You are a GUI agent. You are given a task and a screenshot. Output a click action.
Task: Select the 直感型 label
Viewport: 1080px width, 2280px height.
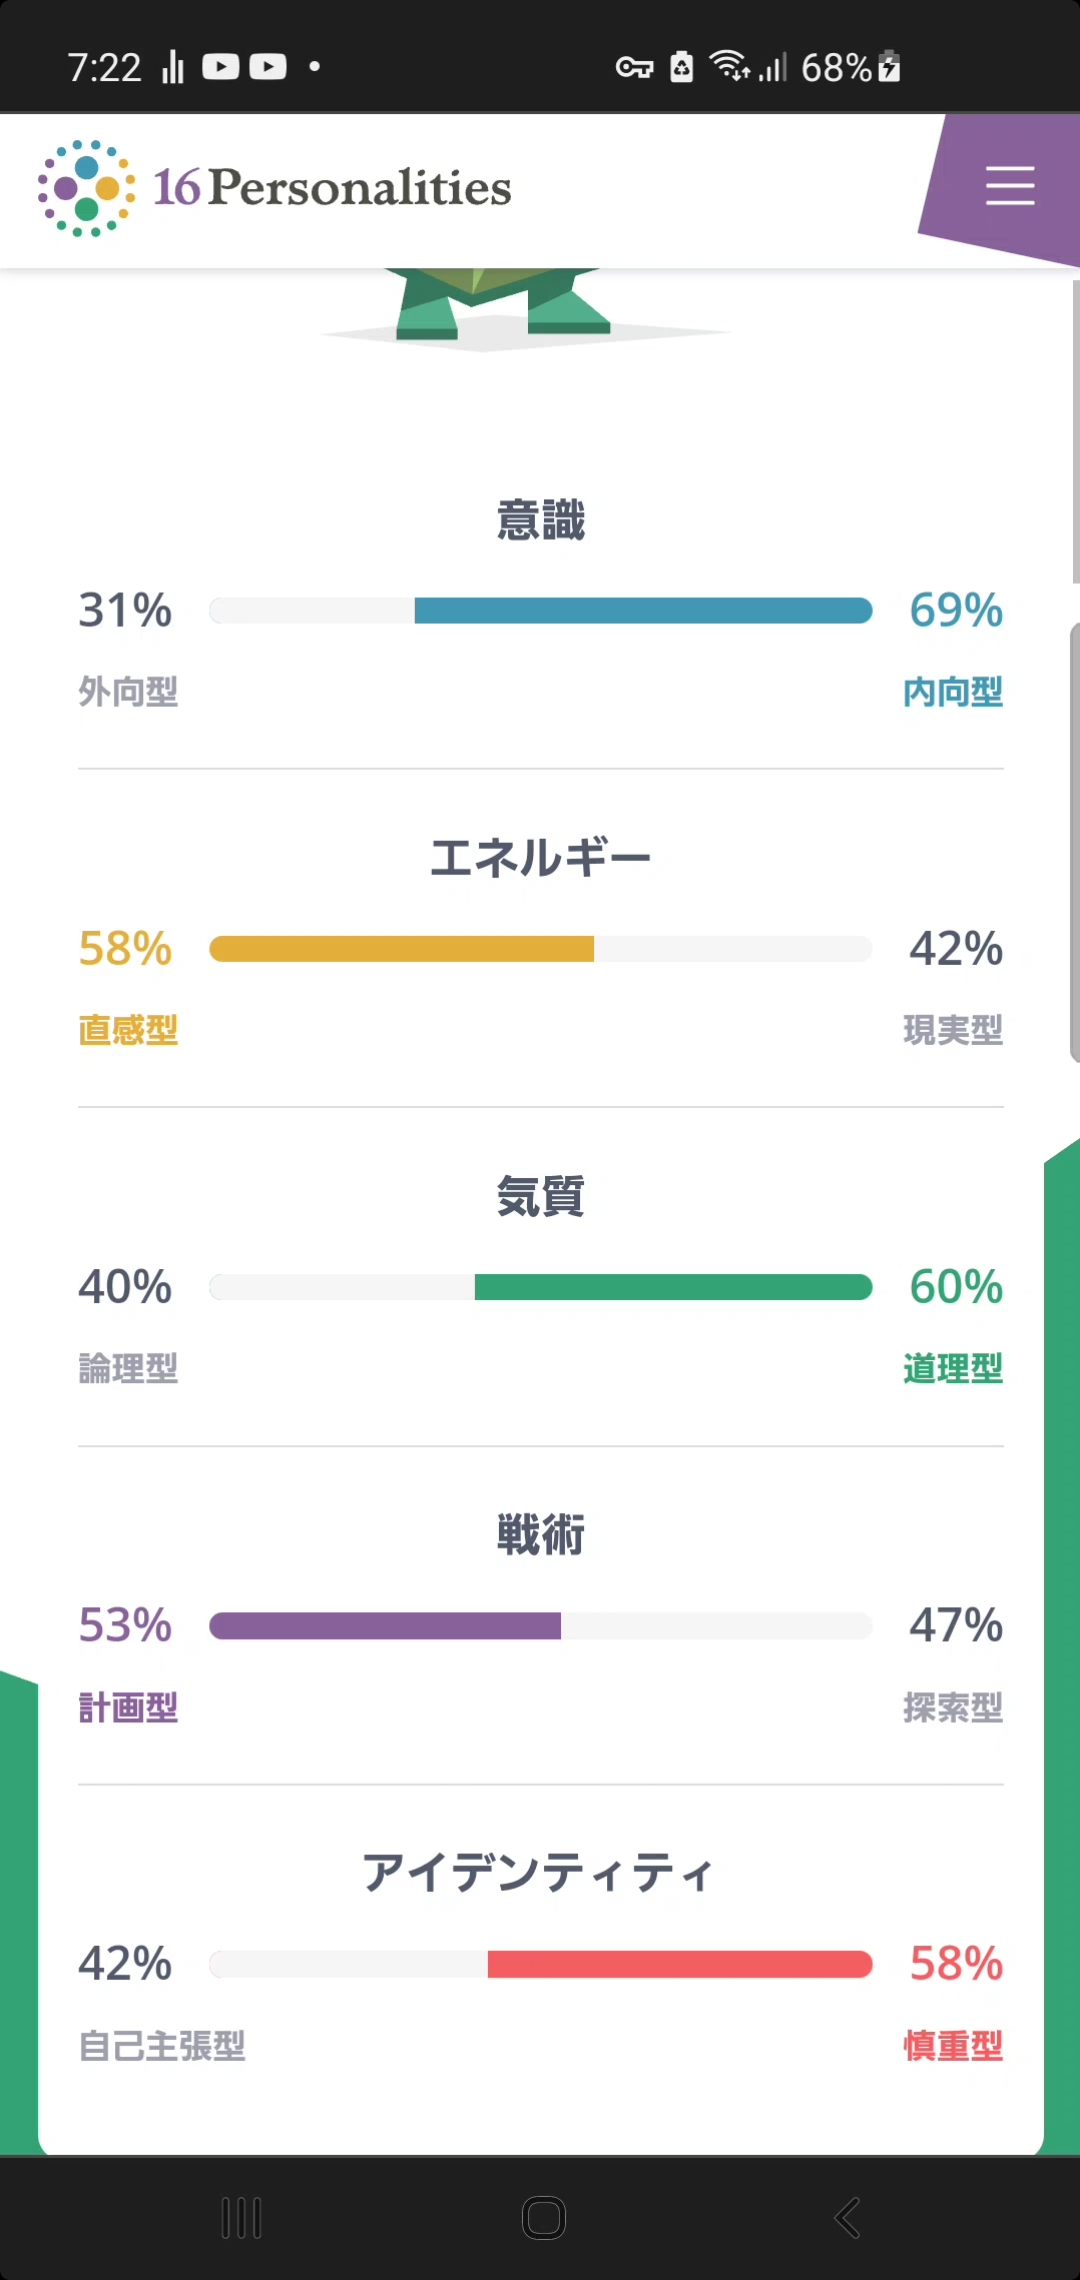coord(128,1030)
